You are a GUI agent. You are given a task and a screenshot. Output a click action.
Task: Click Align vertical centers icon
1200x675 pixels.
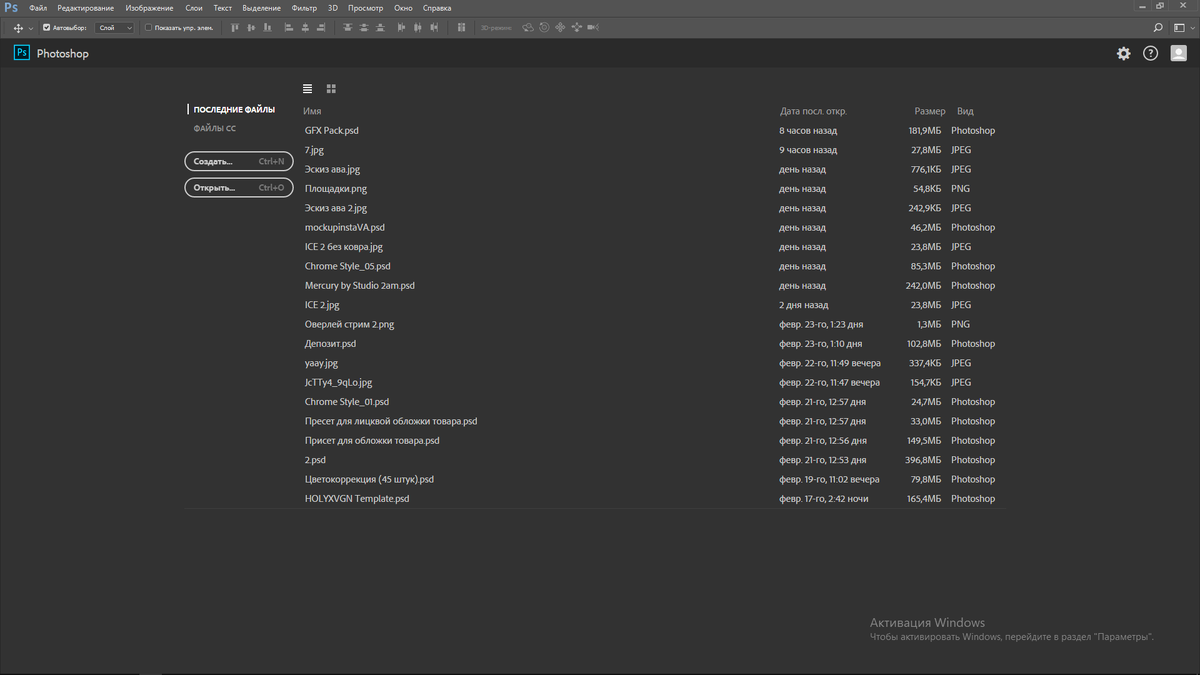tap(251, 28)
